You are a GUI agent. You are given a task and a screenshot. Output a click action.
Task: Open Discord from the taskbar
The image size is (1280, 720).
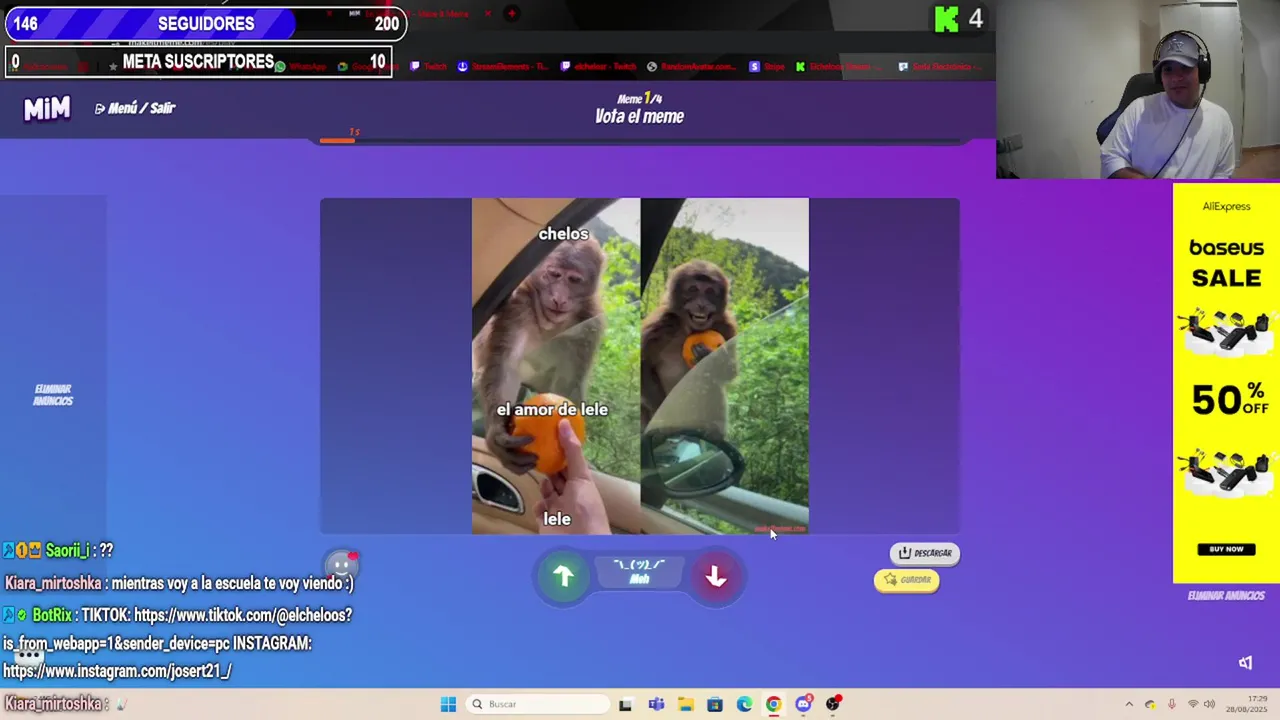pyautogui.click(x=803, y=704)
